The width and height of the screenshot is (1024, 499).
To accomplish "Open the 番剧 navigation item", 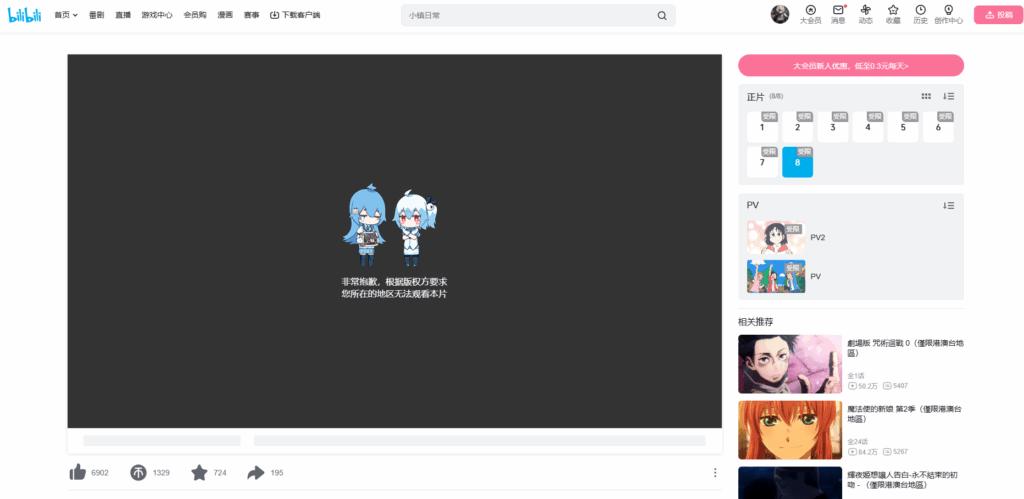I will click(96, 15).
